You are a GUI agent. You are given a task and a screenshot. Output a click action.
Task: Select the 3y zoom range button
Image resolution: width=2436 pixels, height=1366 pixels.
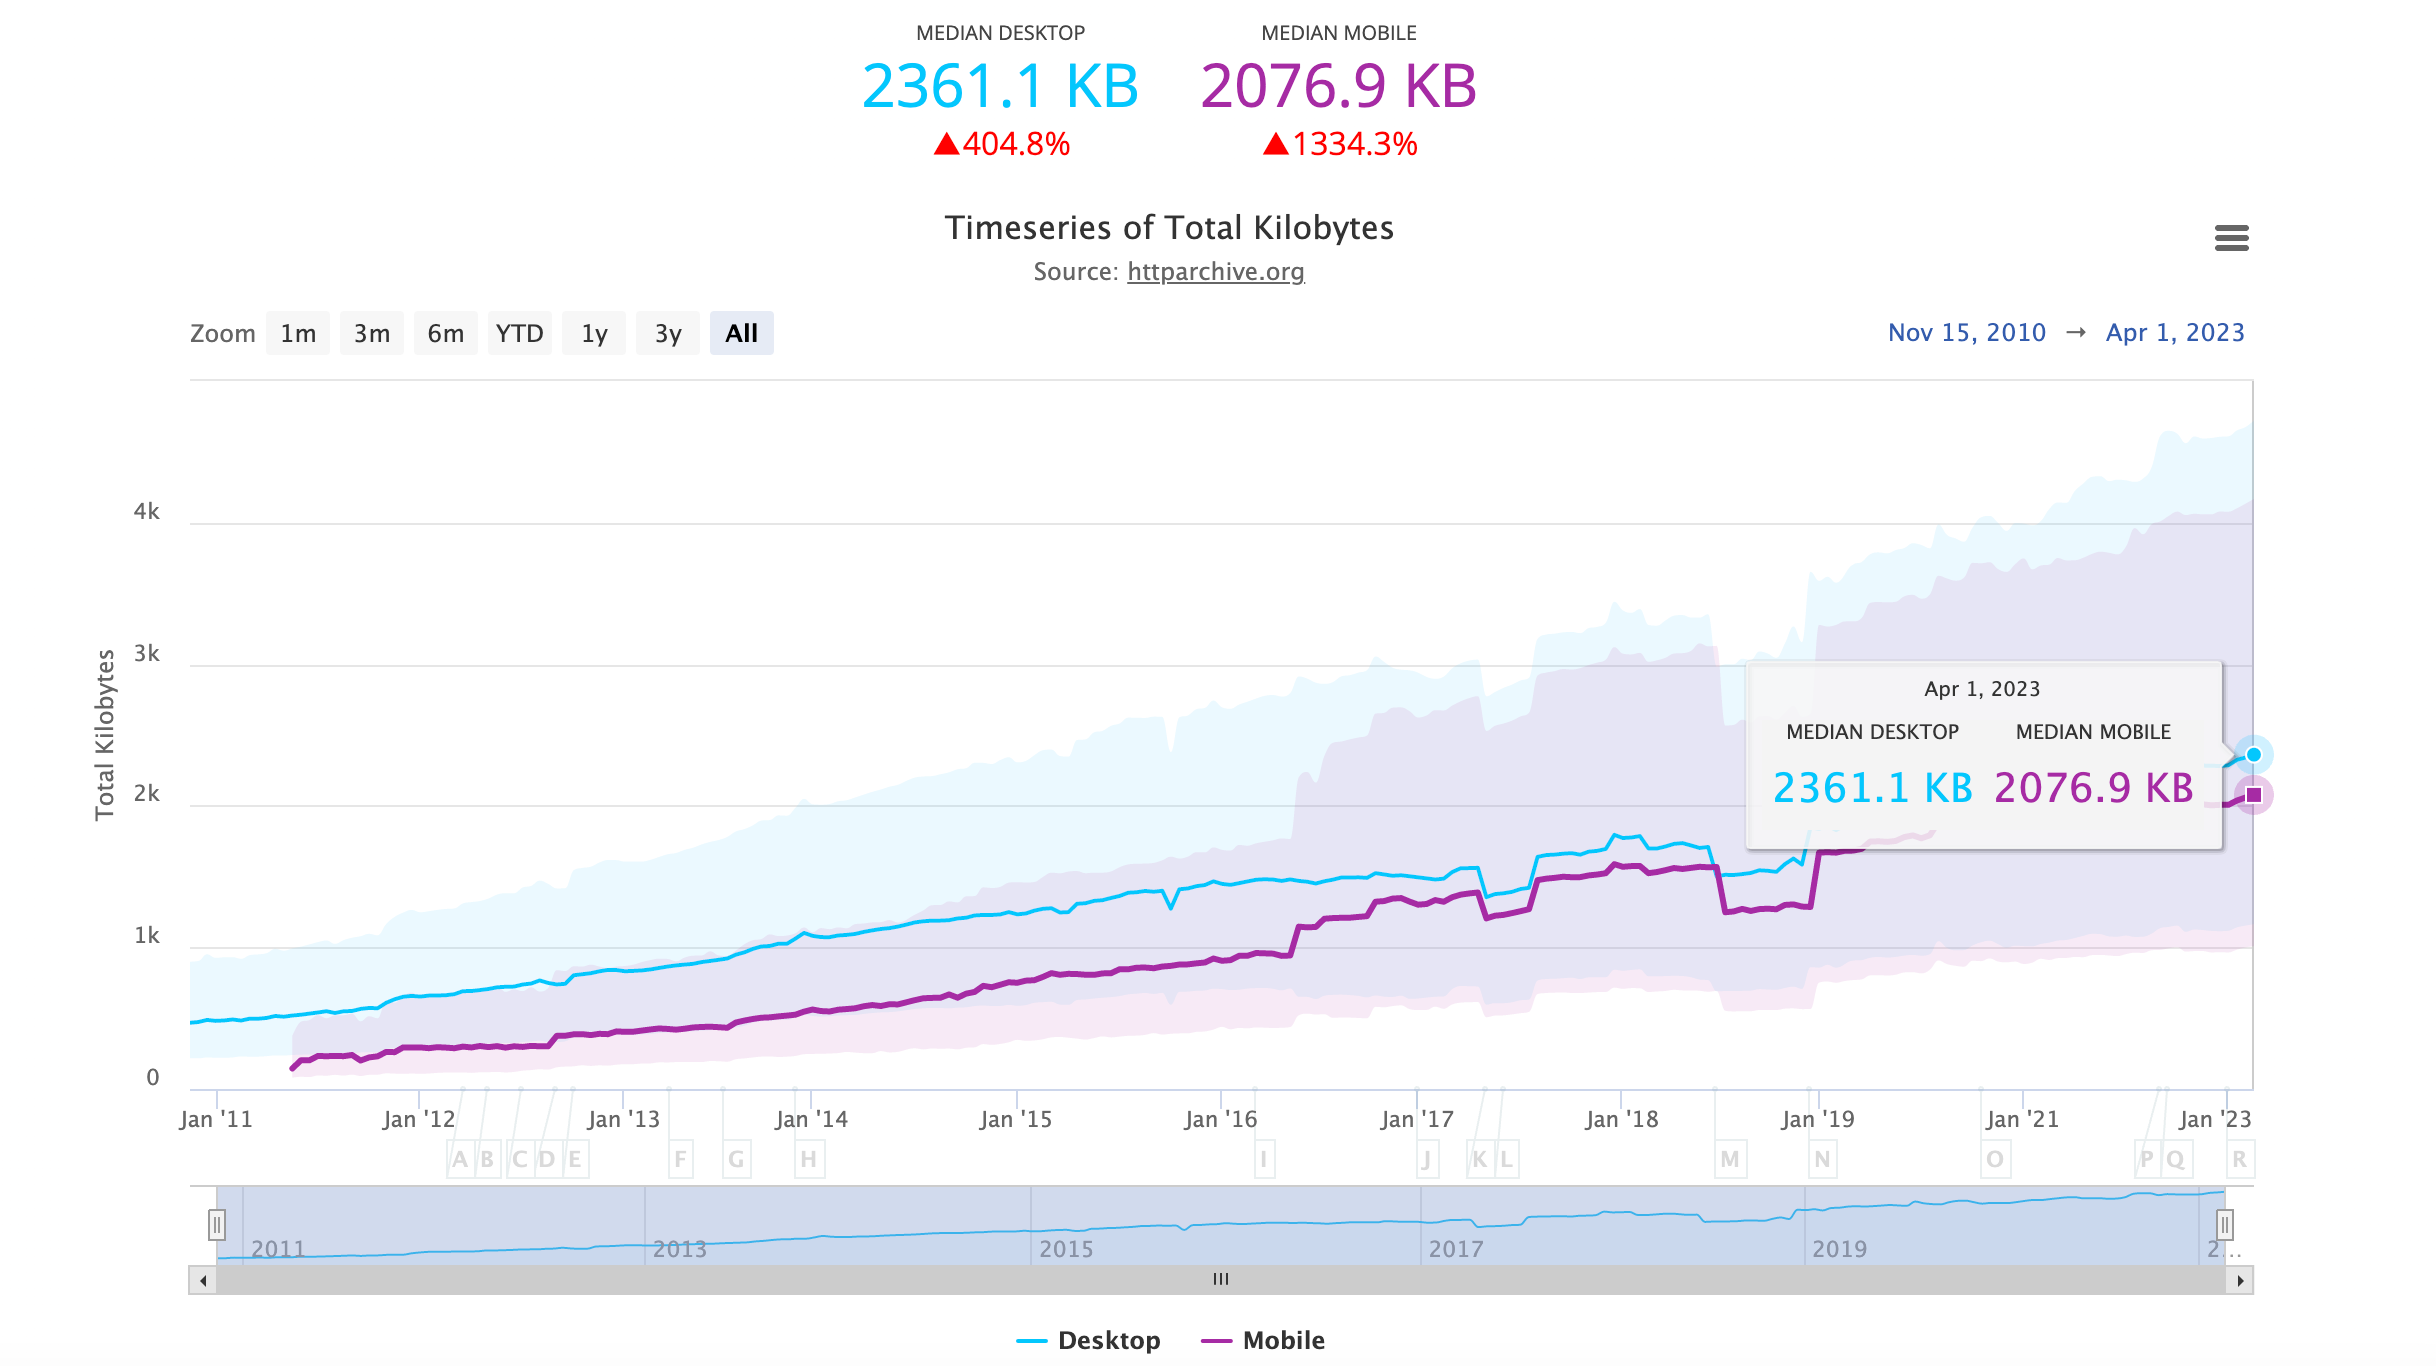(668, 333)
